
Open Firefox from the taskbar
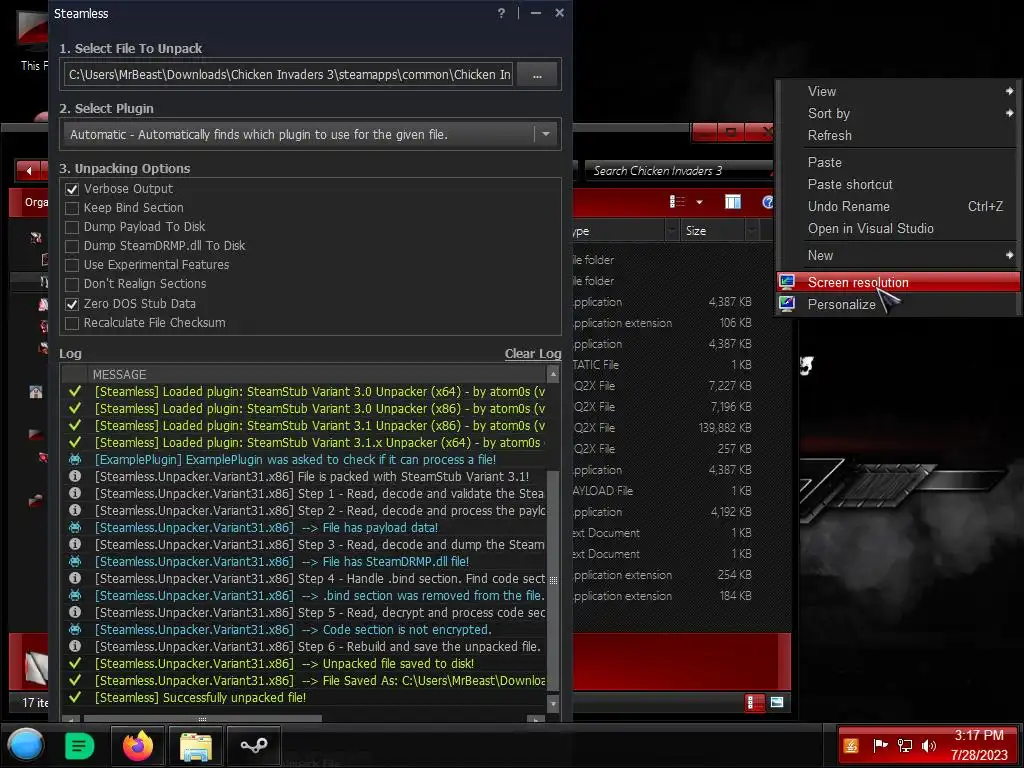point(138,745)
